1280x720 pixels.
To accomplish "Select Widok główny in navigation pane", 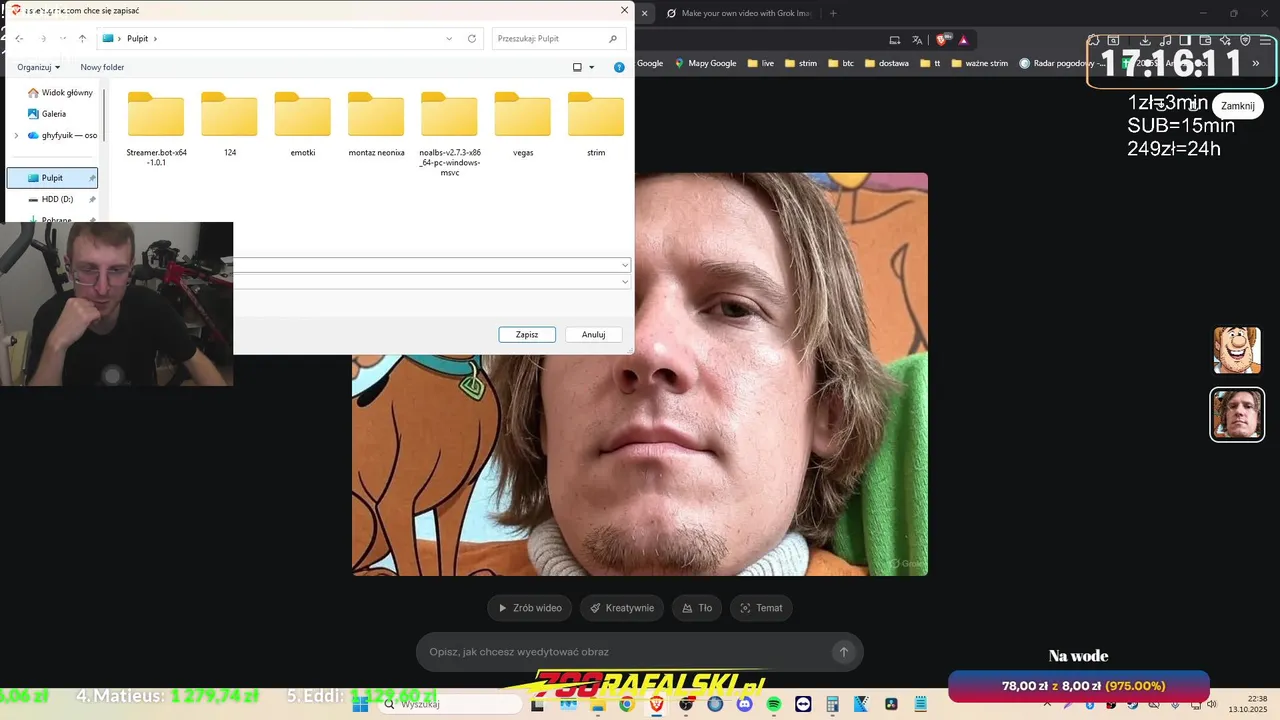I will click(58, 92).
